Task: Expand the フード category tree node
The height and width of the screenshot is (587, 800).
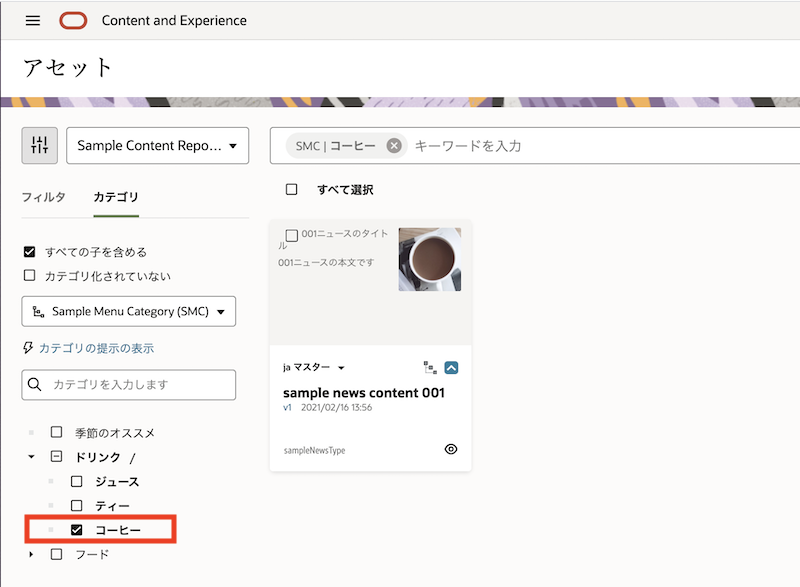Action: tap(31, 554)
